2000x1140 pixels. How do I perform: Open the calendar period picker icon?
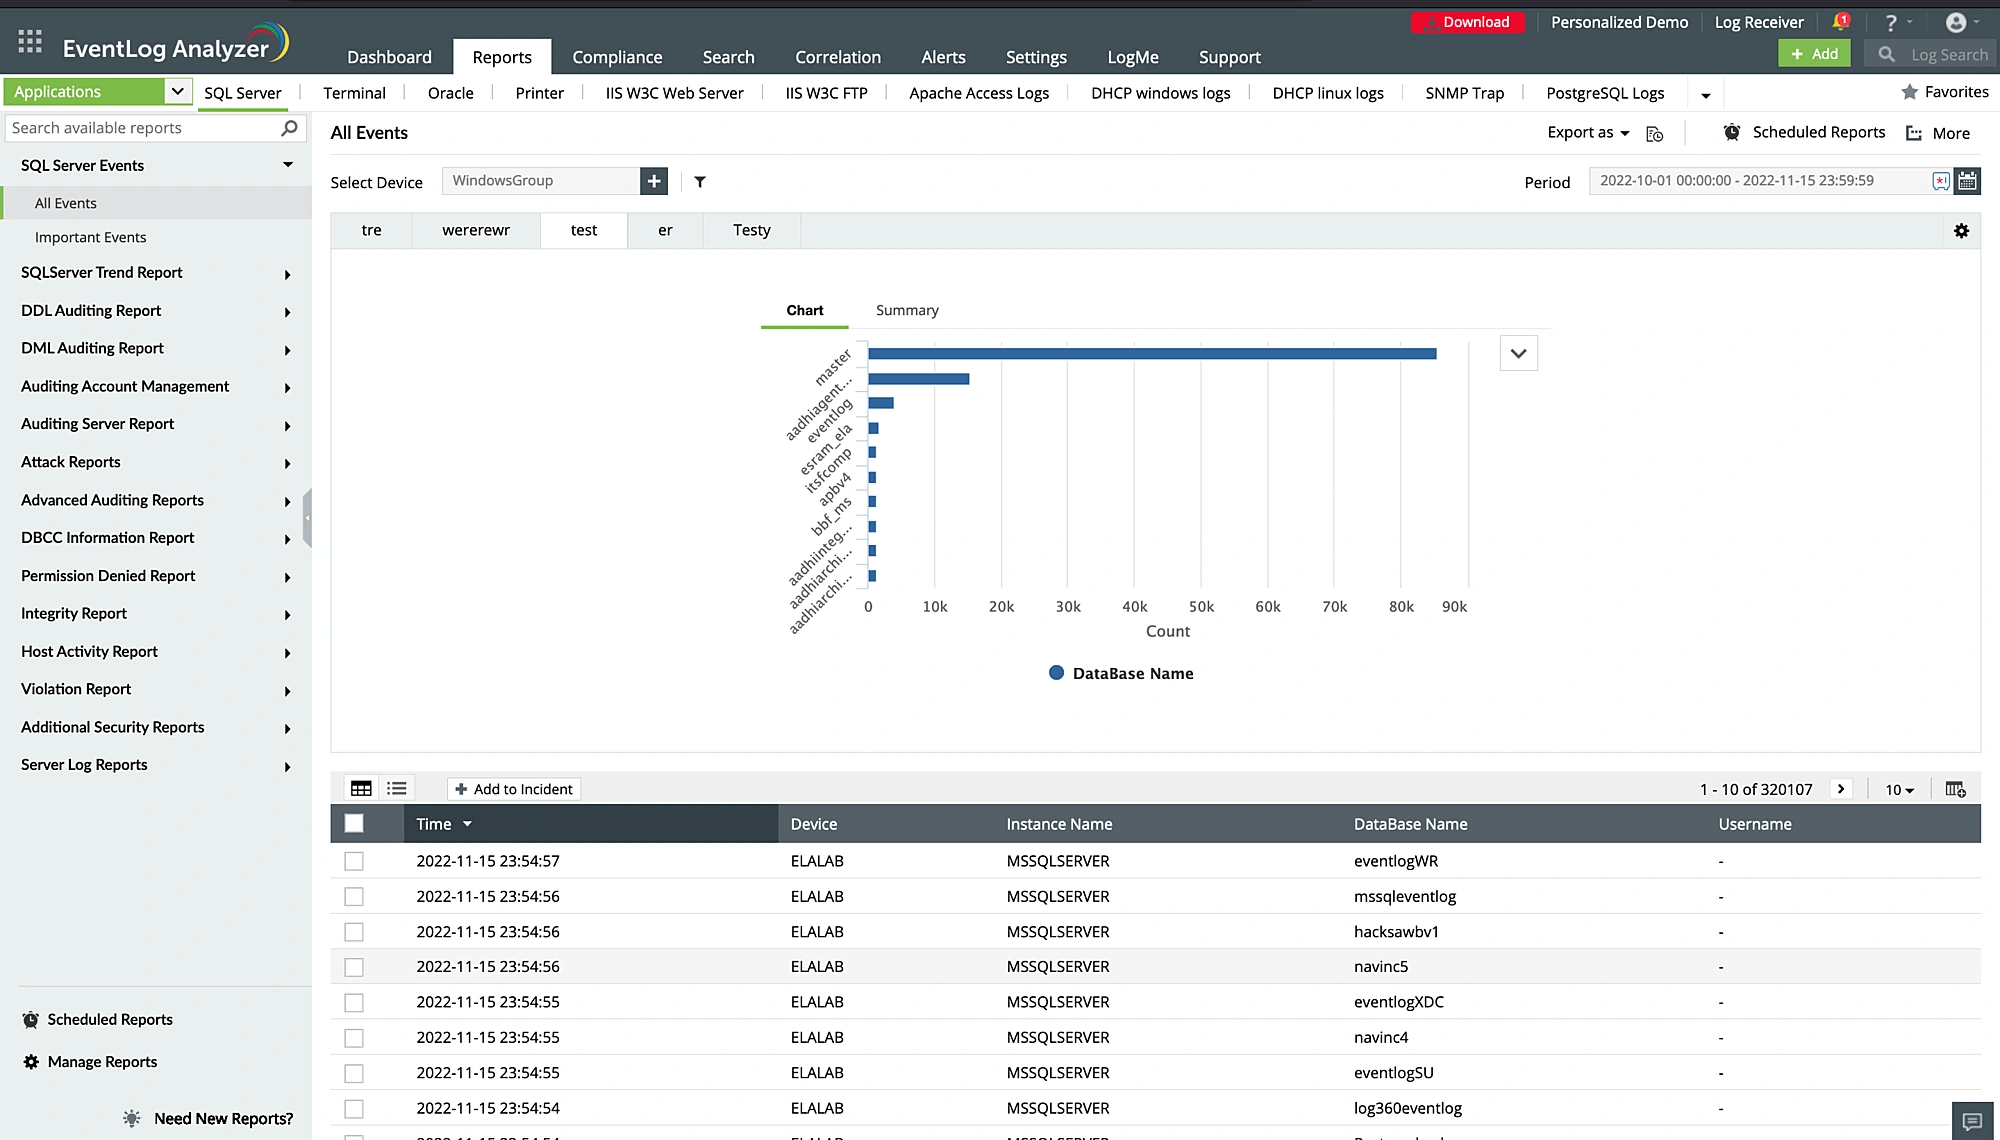point(1967,181)
